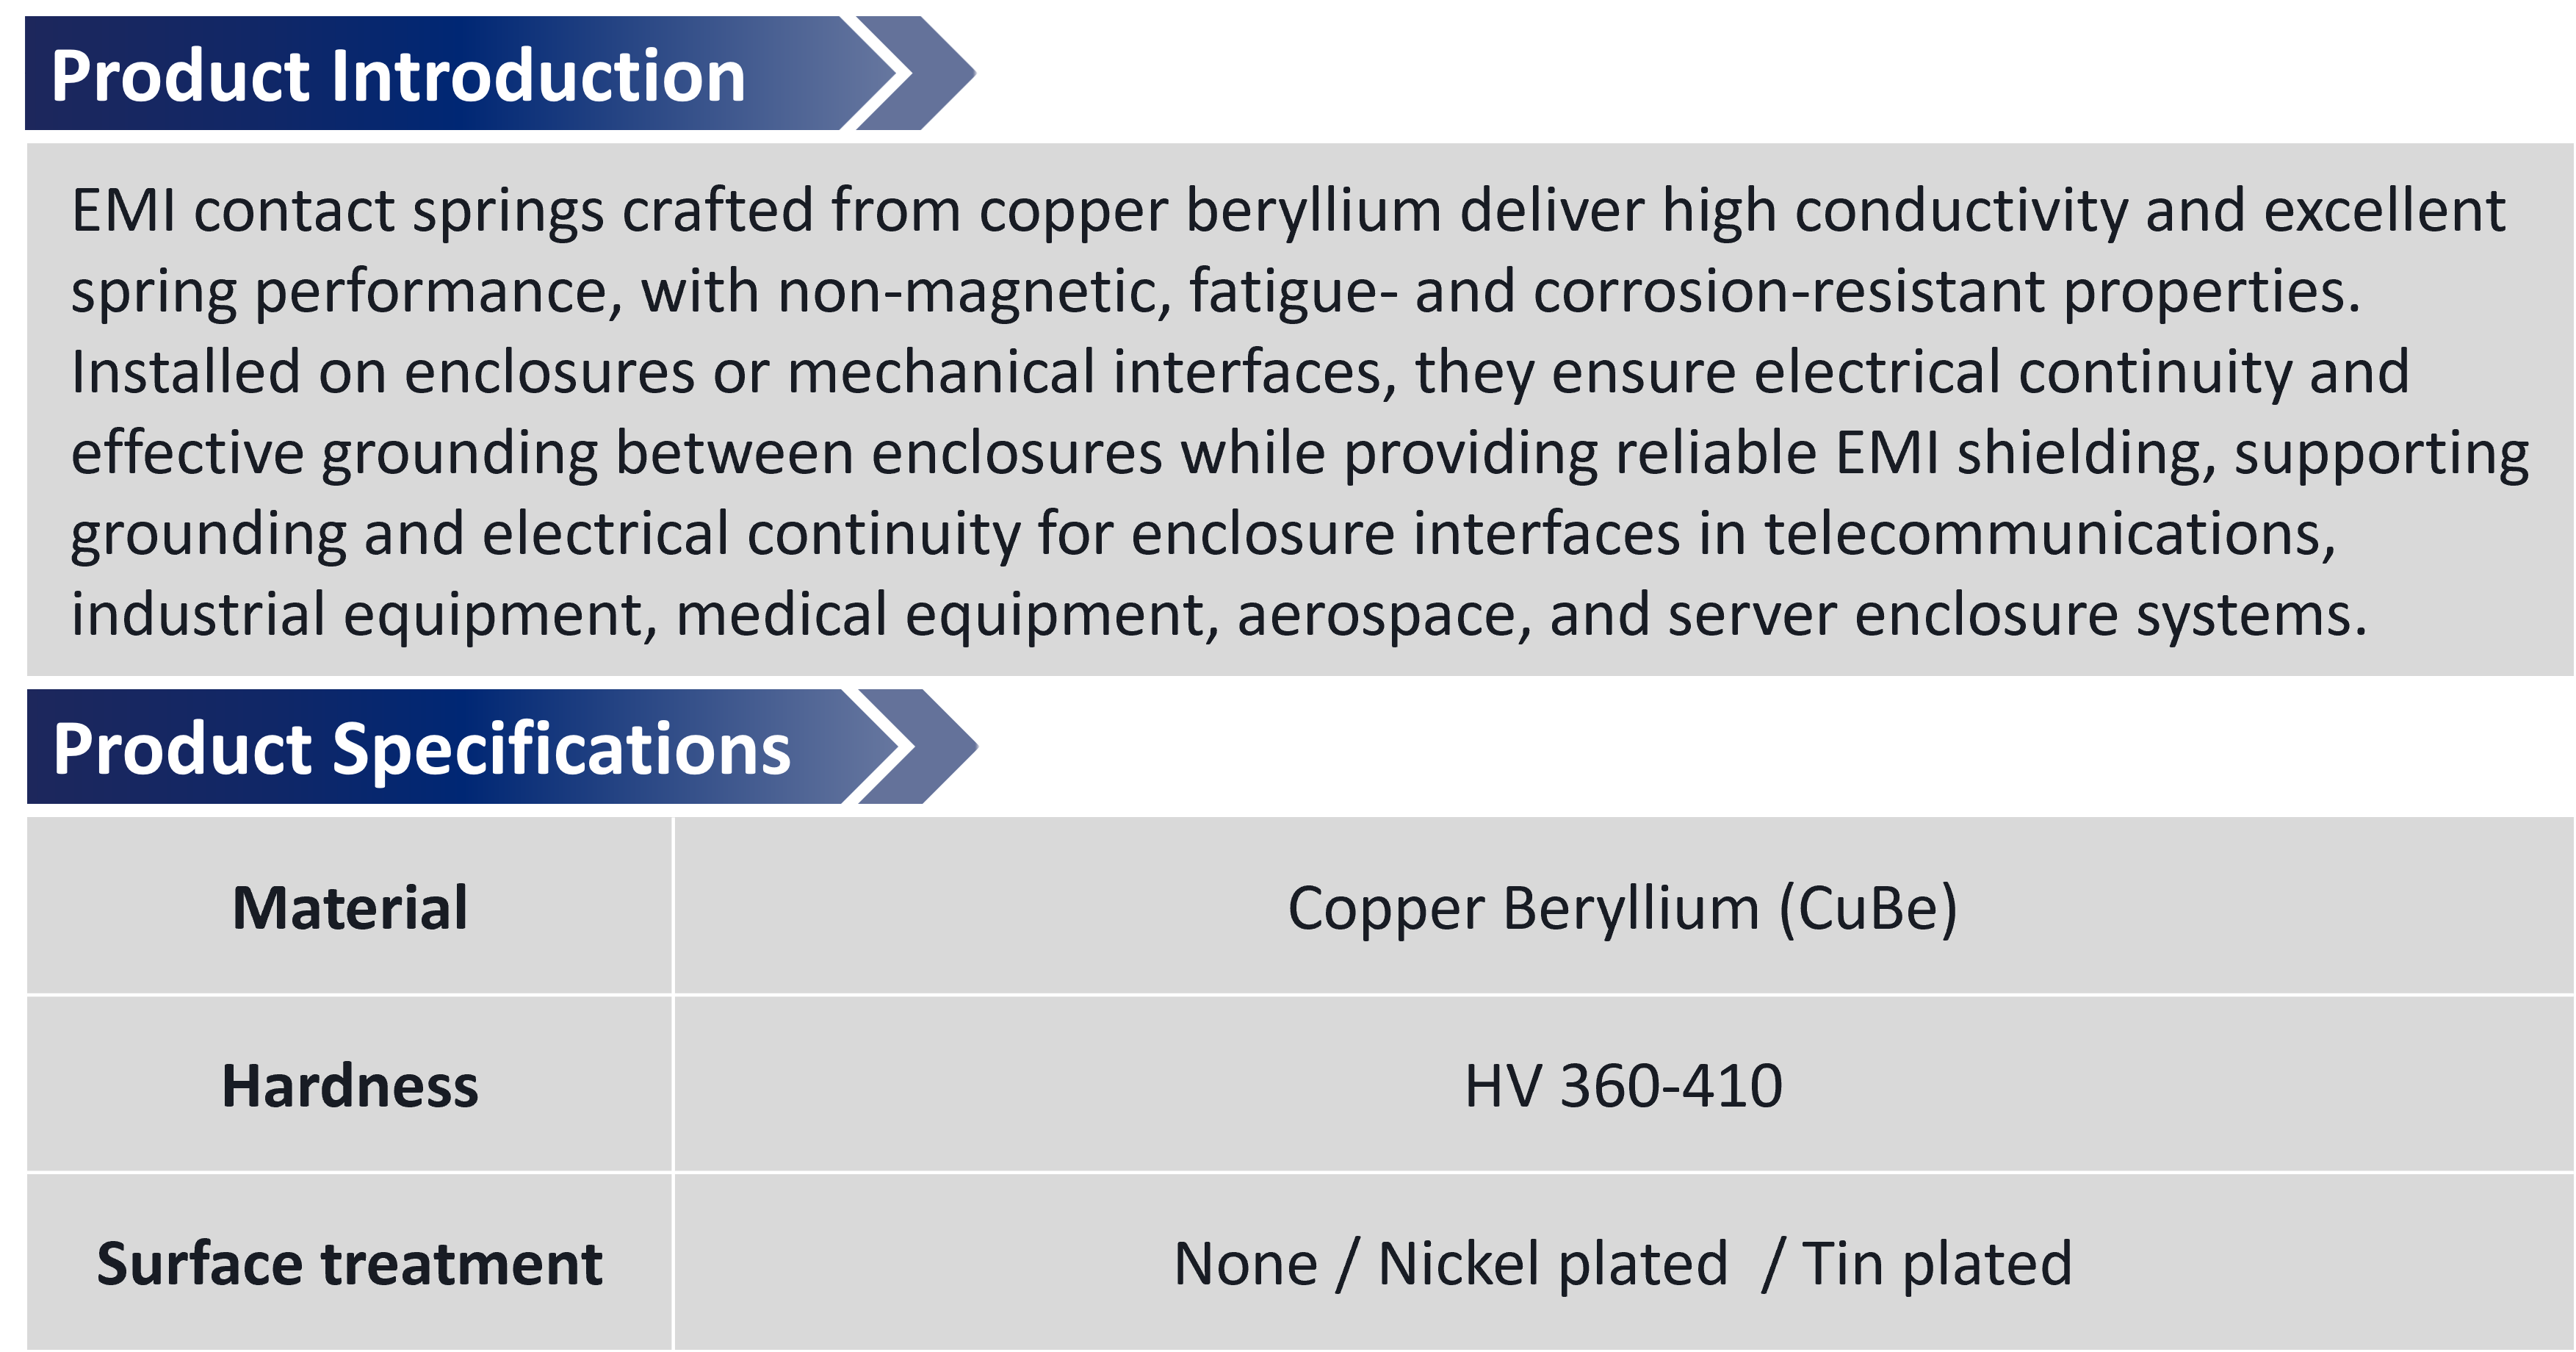
Task: Select the Product Introduction header
Action: pyautogui.click(x=398, y=76)
